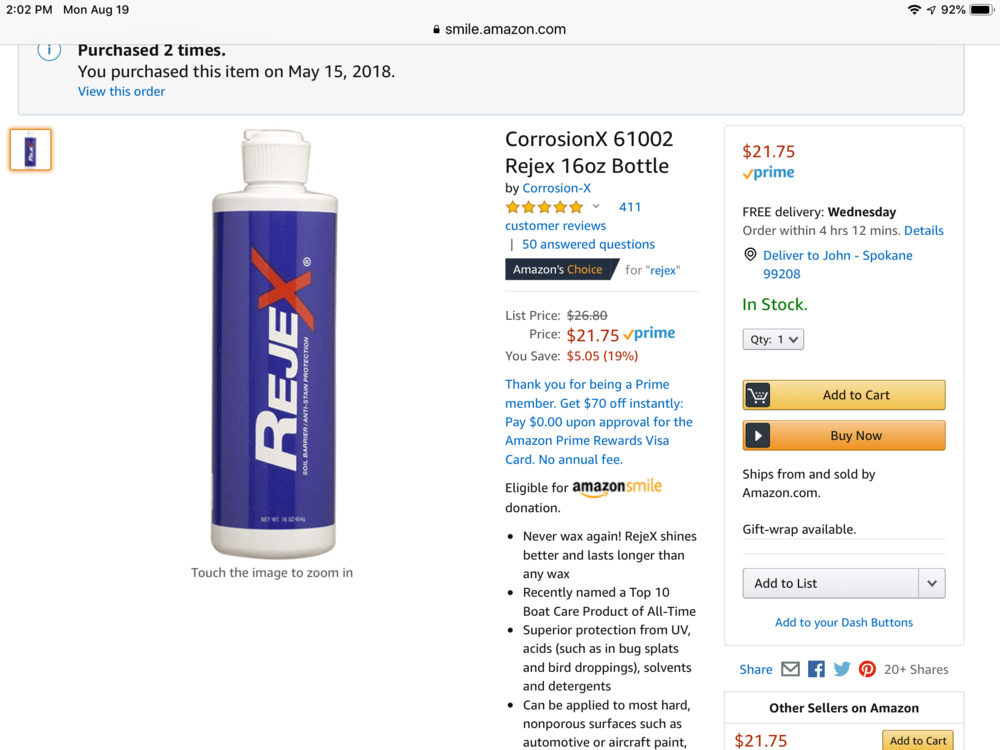Click the 50 answered questions link
This screenshot has height=750, width=1000.
(x=587, y=244)
